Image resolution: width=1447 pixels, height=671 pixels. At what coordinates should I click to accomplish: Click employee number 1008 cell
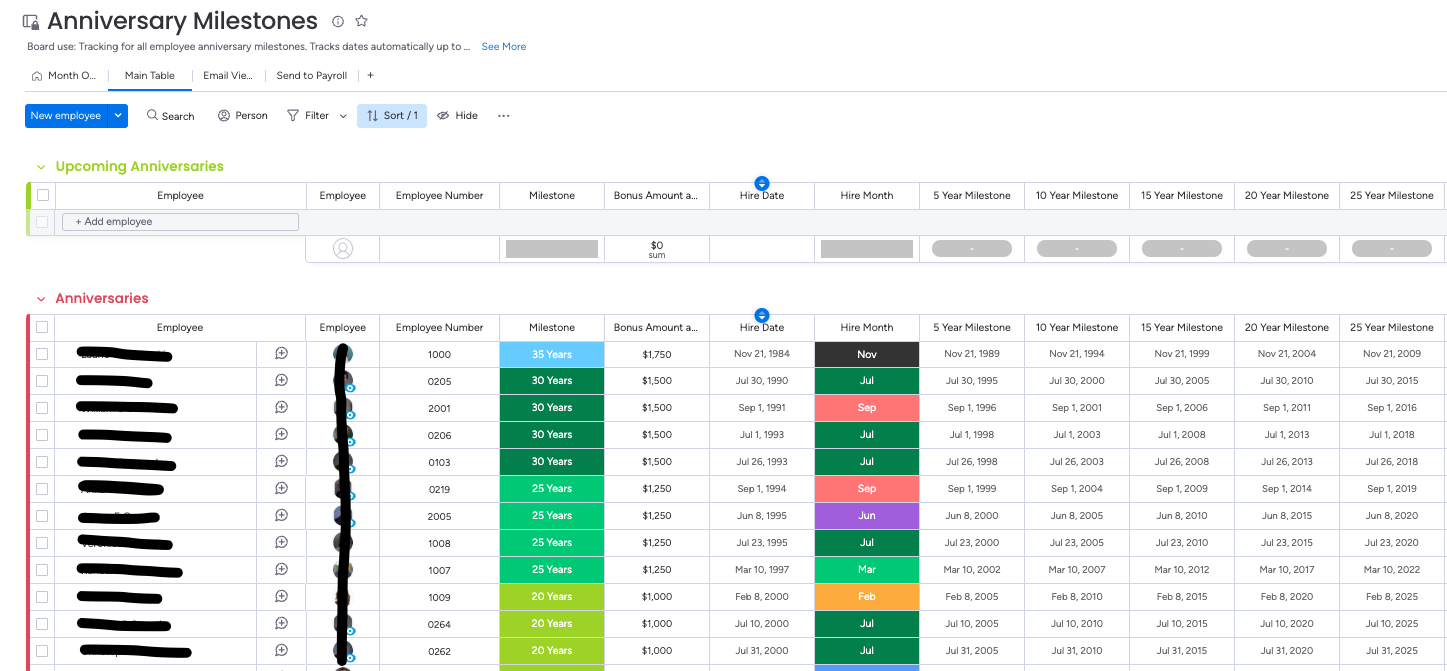point(440,543)
